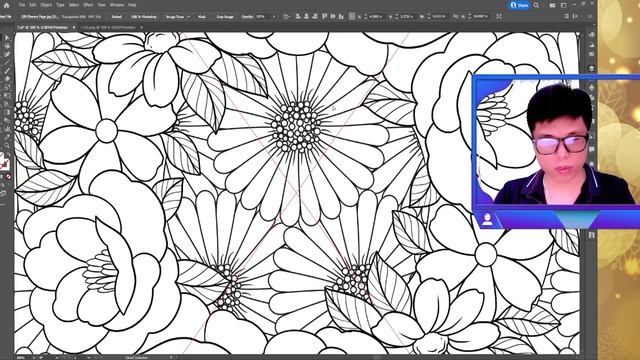Switch to the second document tab

pyautogui.click(x=108, y=27)
